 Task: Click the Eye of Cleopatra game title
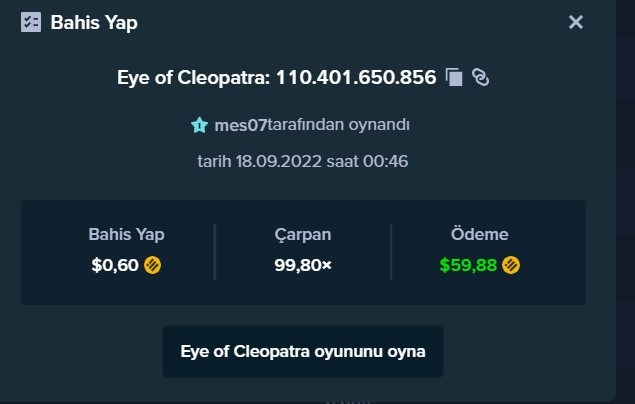point(193,77)
